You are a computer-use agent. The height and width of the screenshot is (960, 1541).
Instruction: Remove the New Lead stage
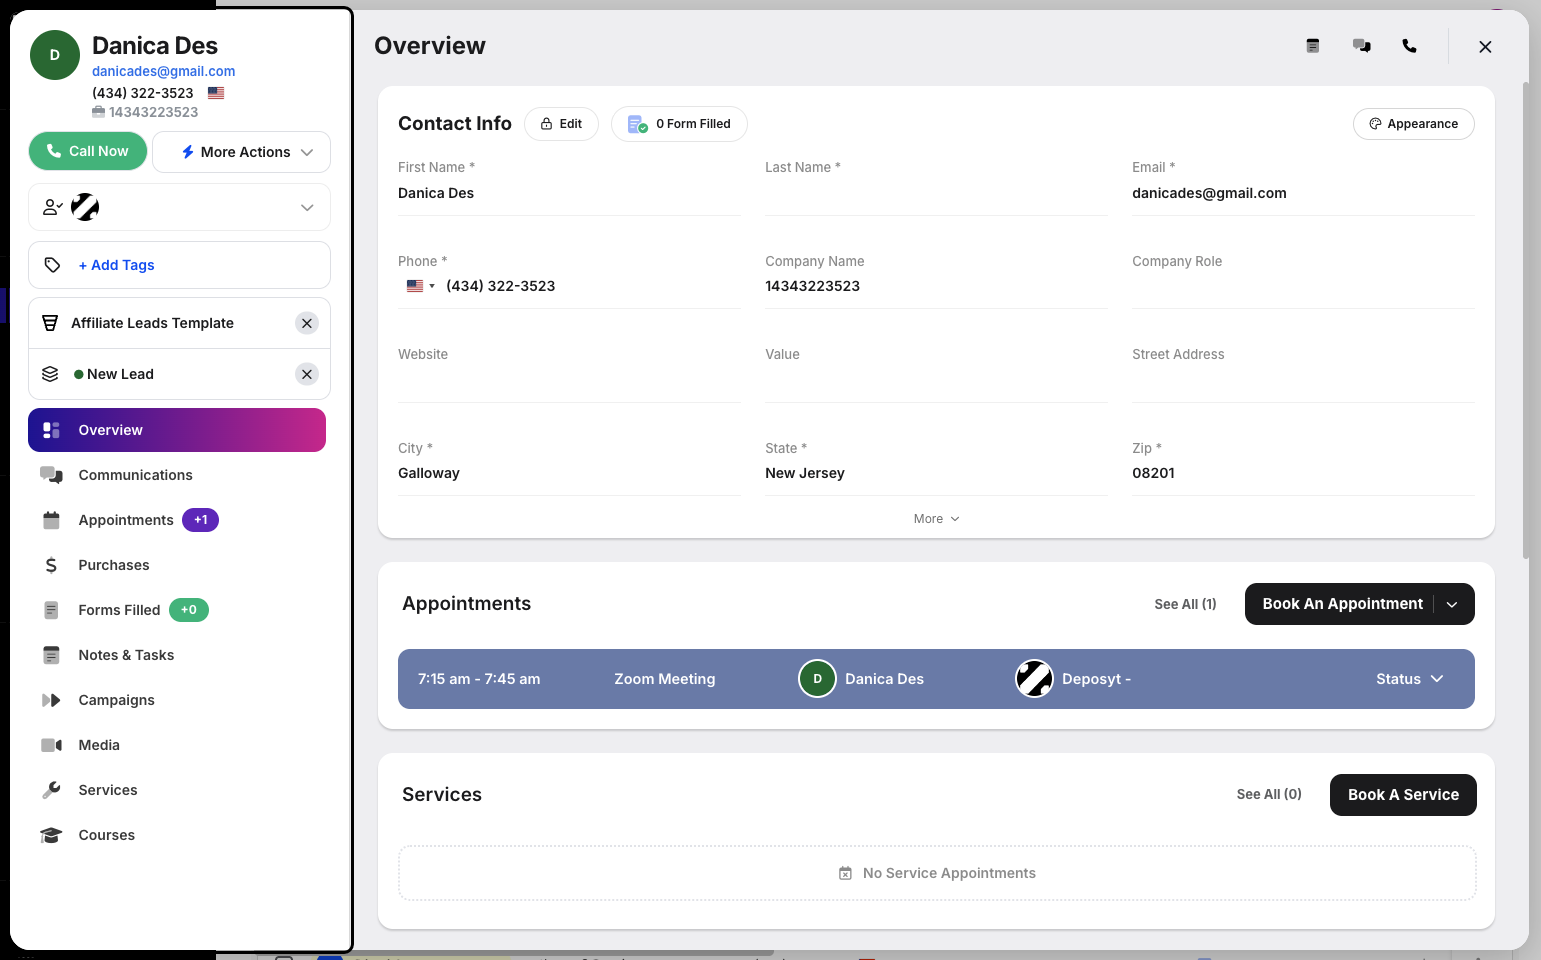[x=307, y=374]
